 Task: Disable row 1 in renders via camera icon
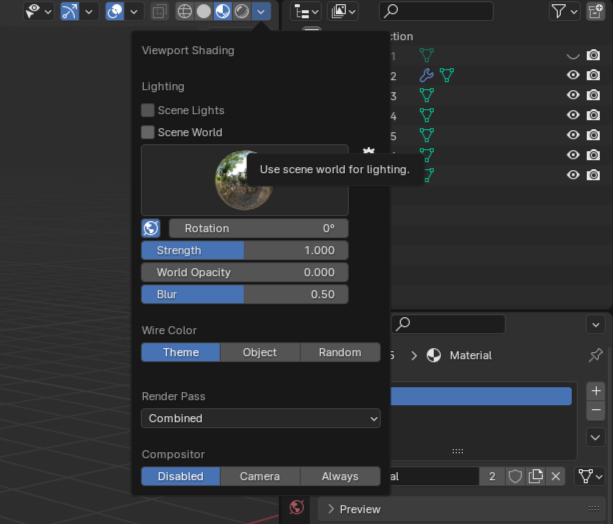593,55
